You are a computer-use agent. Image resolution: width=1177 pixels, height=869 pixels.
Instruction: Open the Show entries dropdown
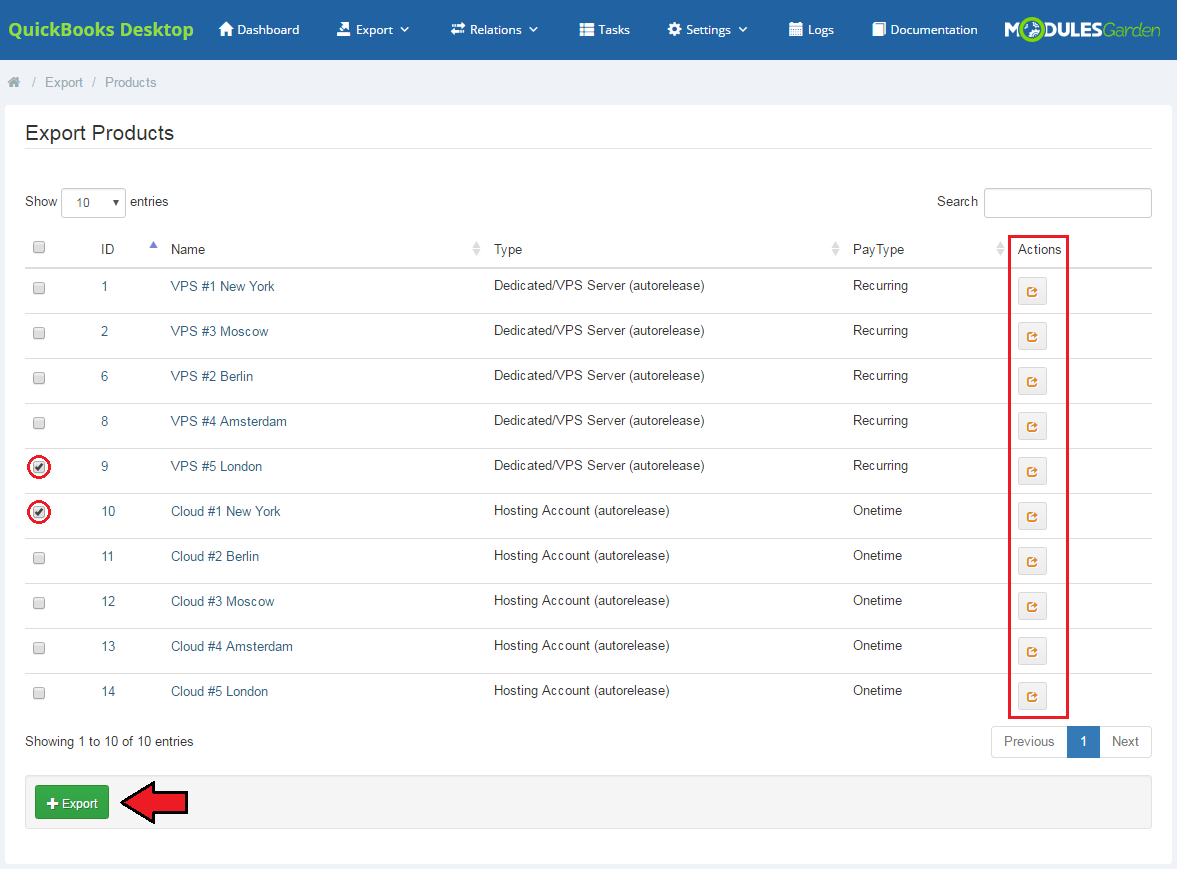pos(93,203)
